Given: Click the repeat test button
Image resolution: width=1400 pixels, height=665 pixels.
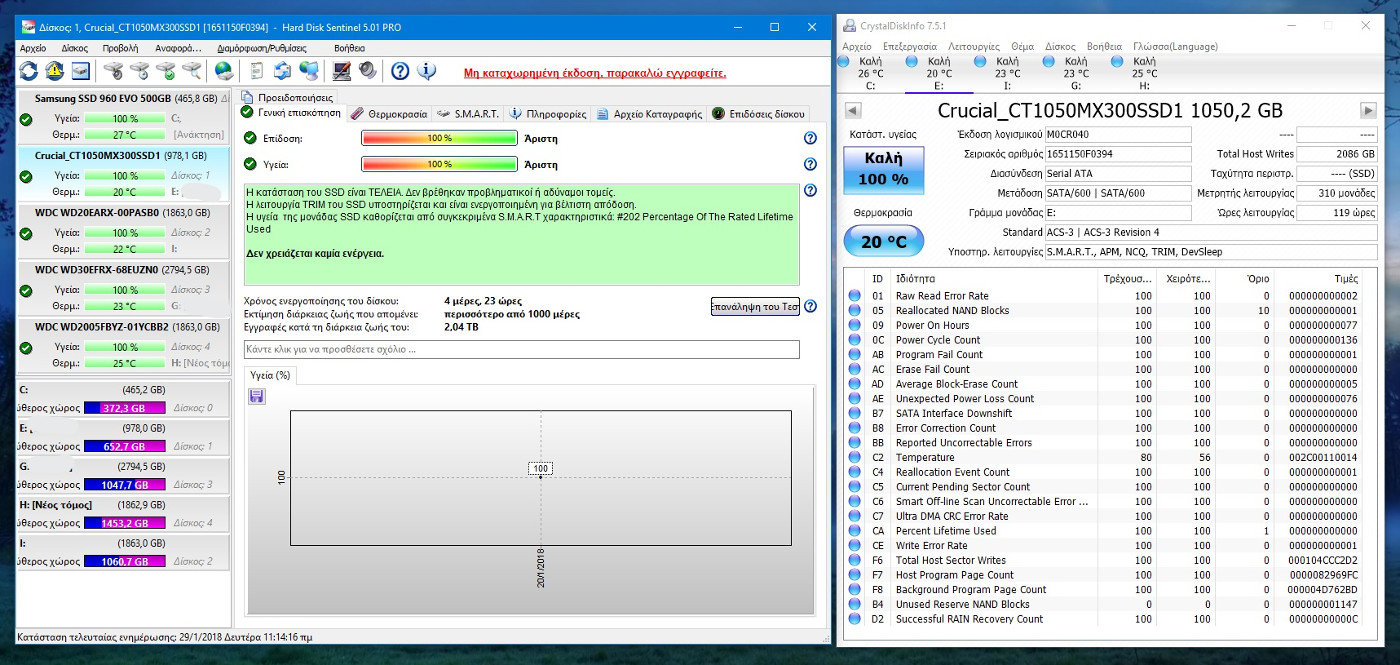Looking at the screenshot, I should coord(755,306).
